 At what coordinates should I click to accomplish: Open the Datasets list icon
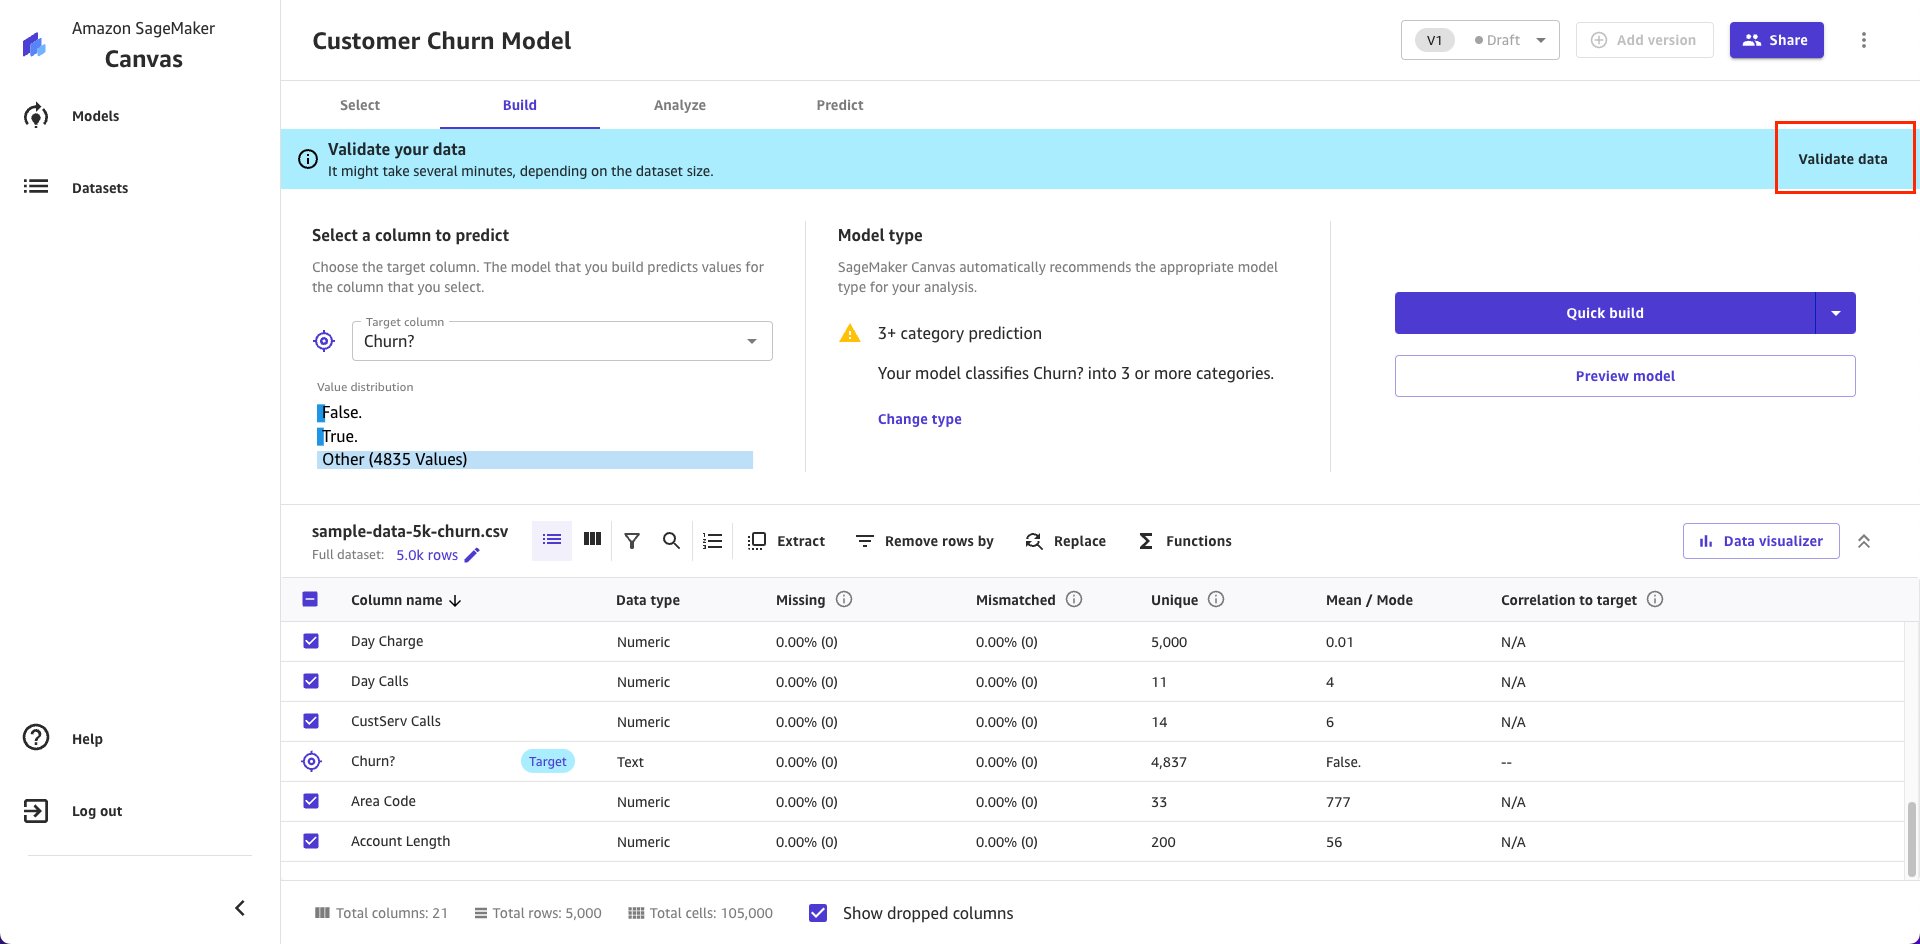36,186
